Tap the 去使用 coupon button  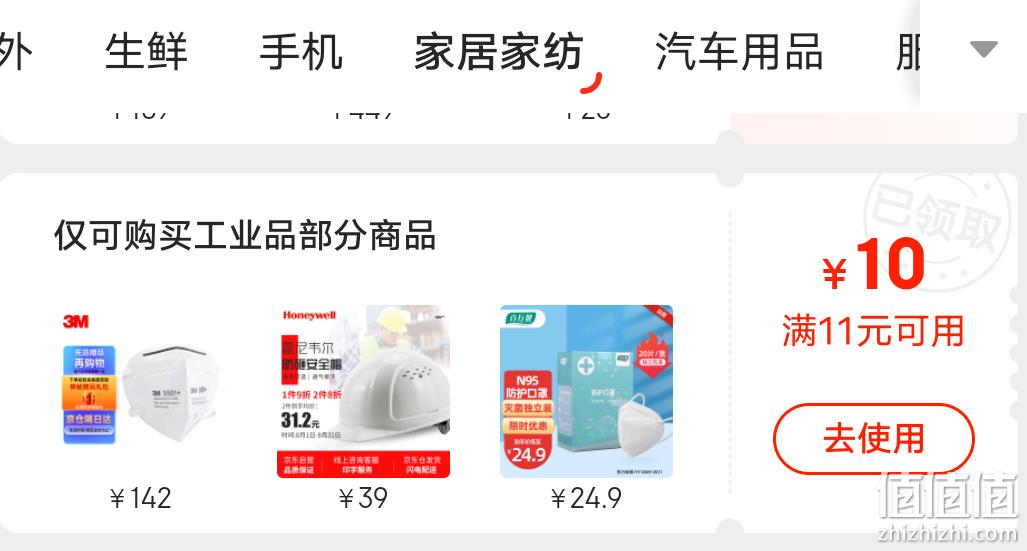point(874,438)
